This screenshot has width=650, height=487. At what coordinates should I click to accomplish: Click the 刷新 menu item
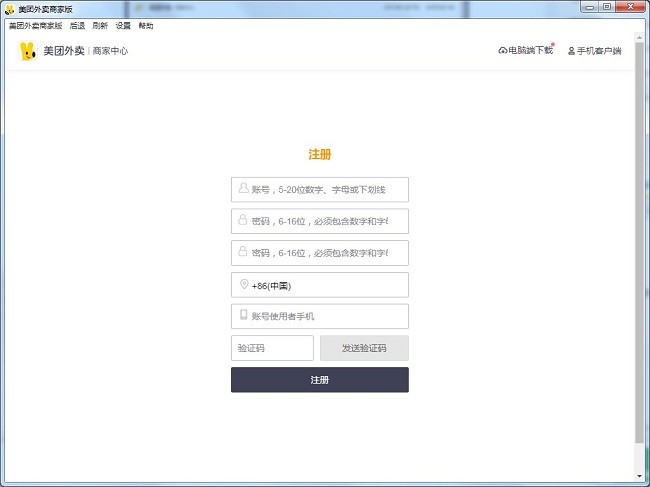click(x=100, y=26)
